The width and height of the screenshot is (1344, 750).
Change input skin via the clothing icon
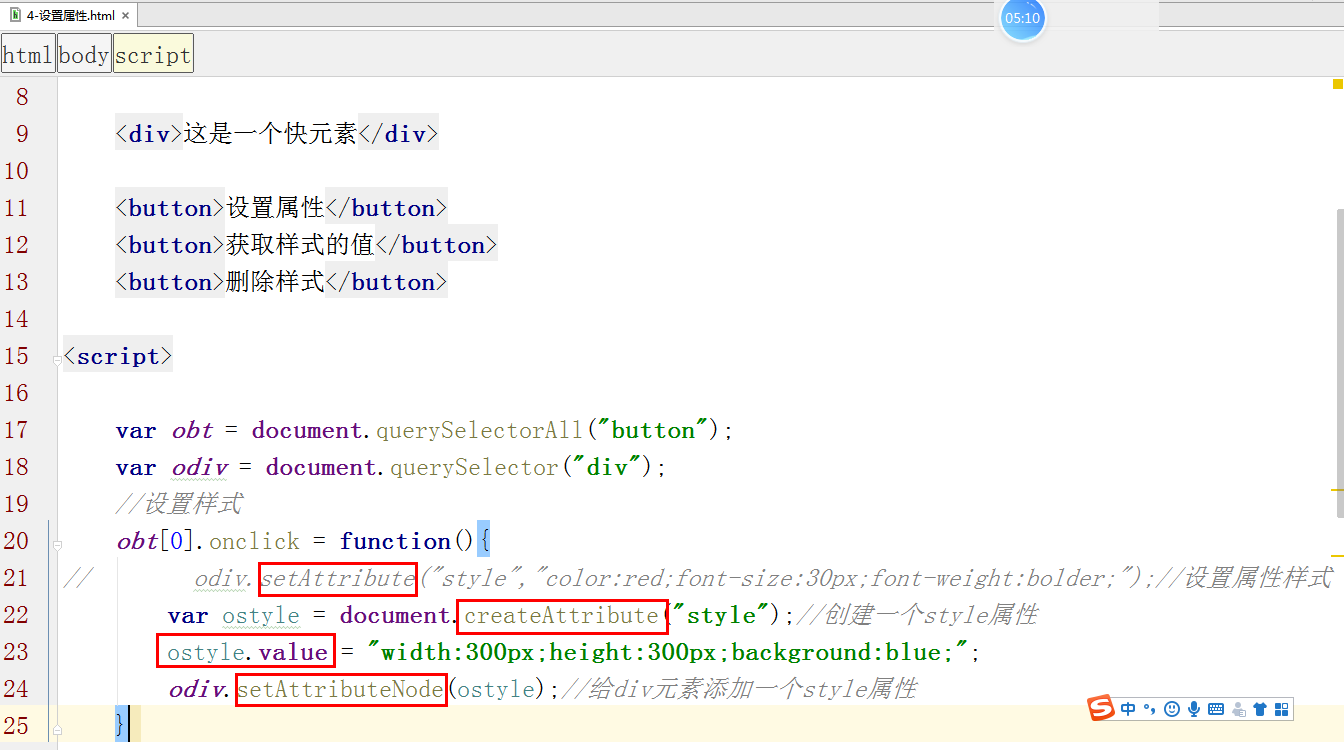[1260, 708]
